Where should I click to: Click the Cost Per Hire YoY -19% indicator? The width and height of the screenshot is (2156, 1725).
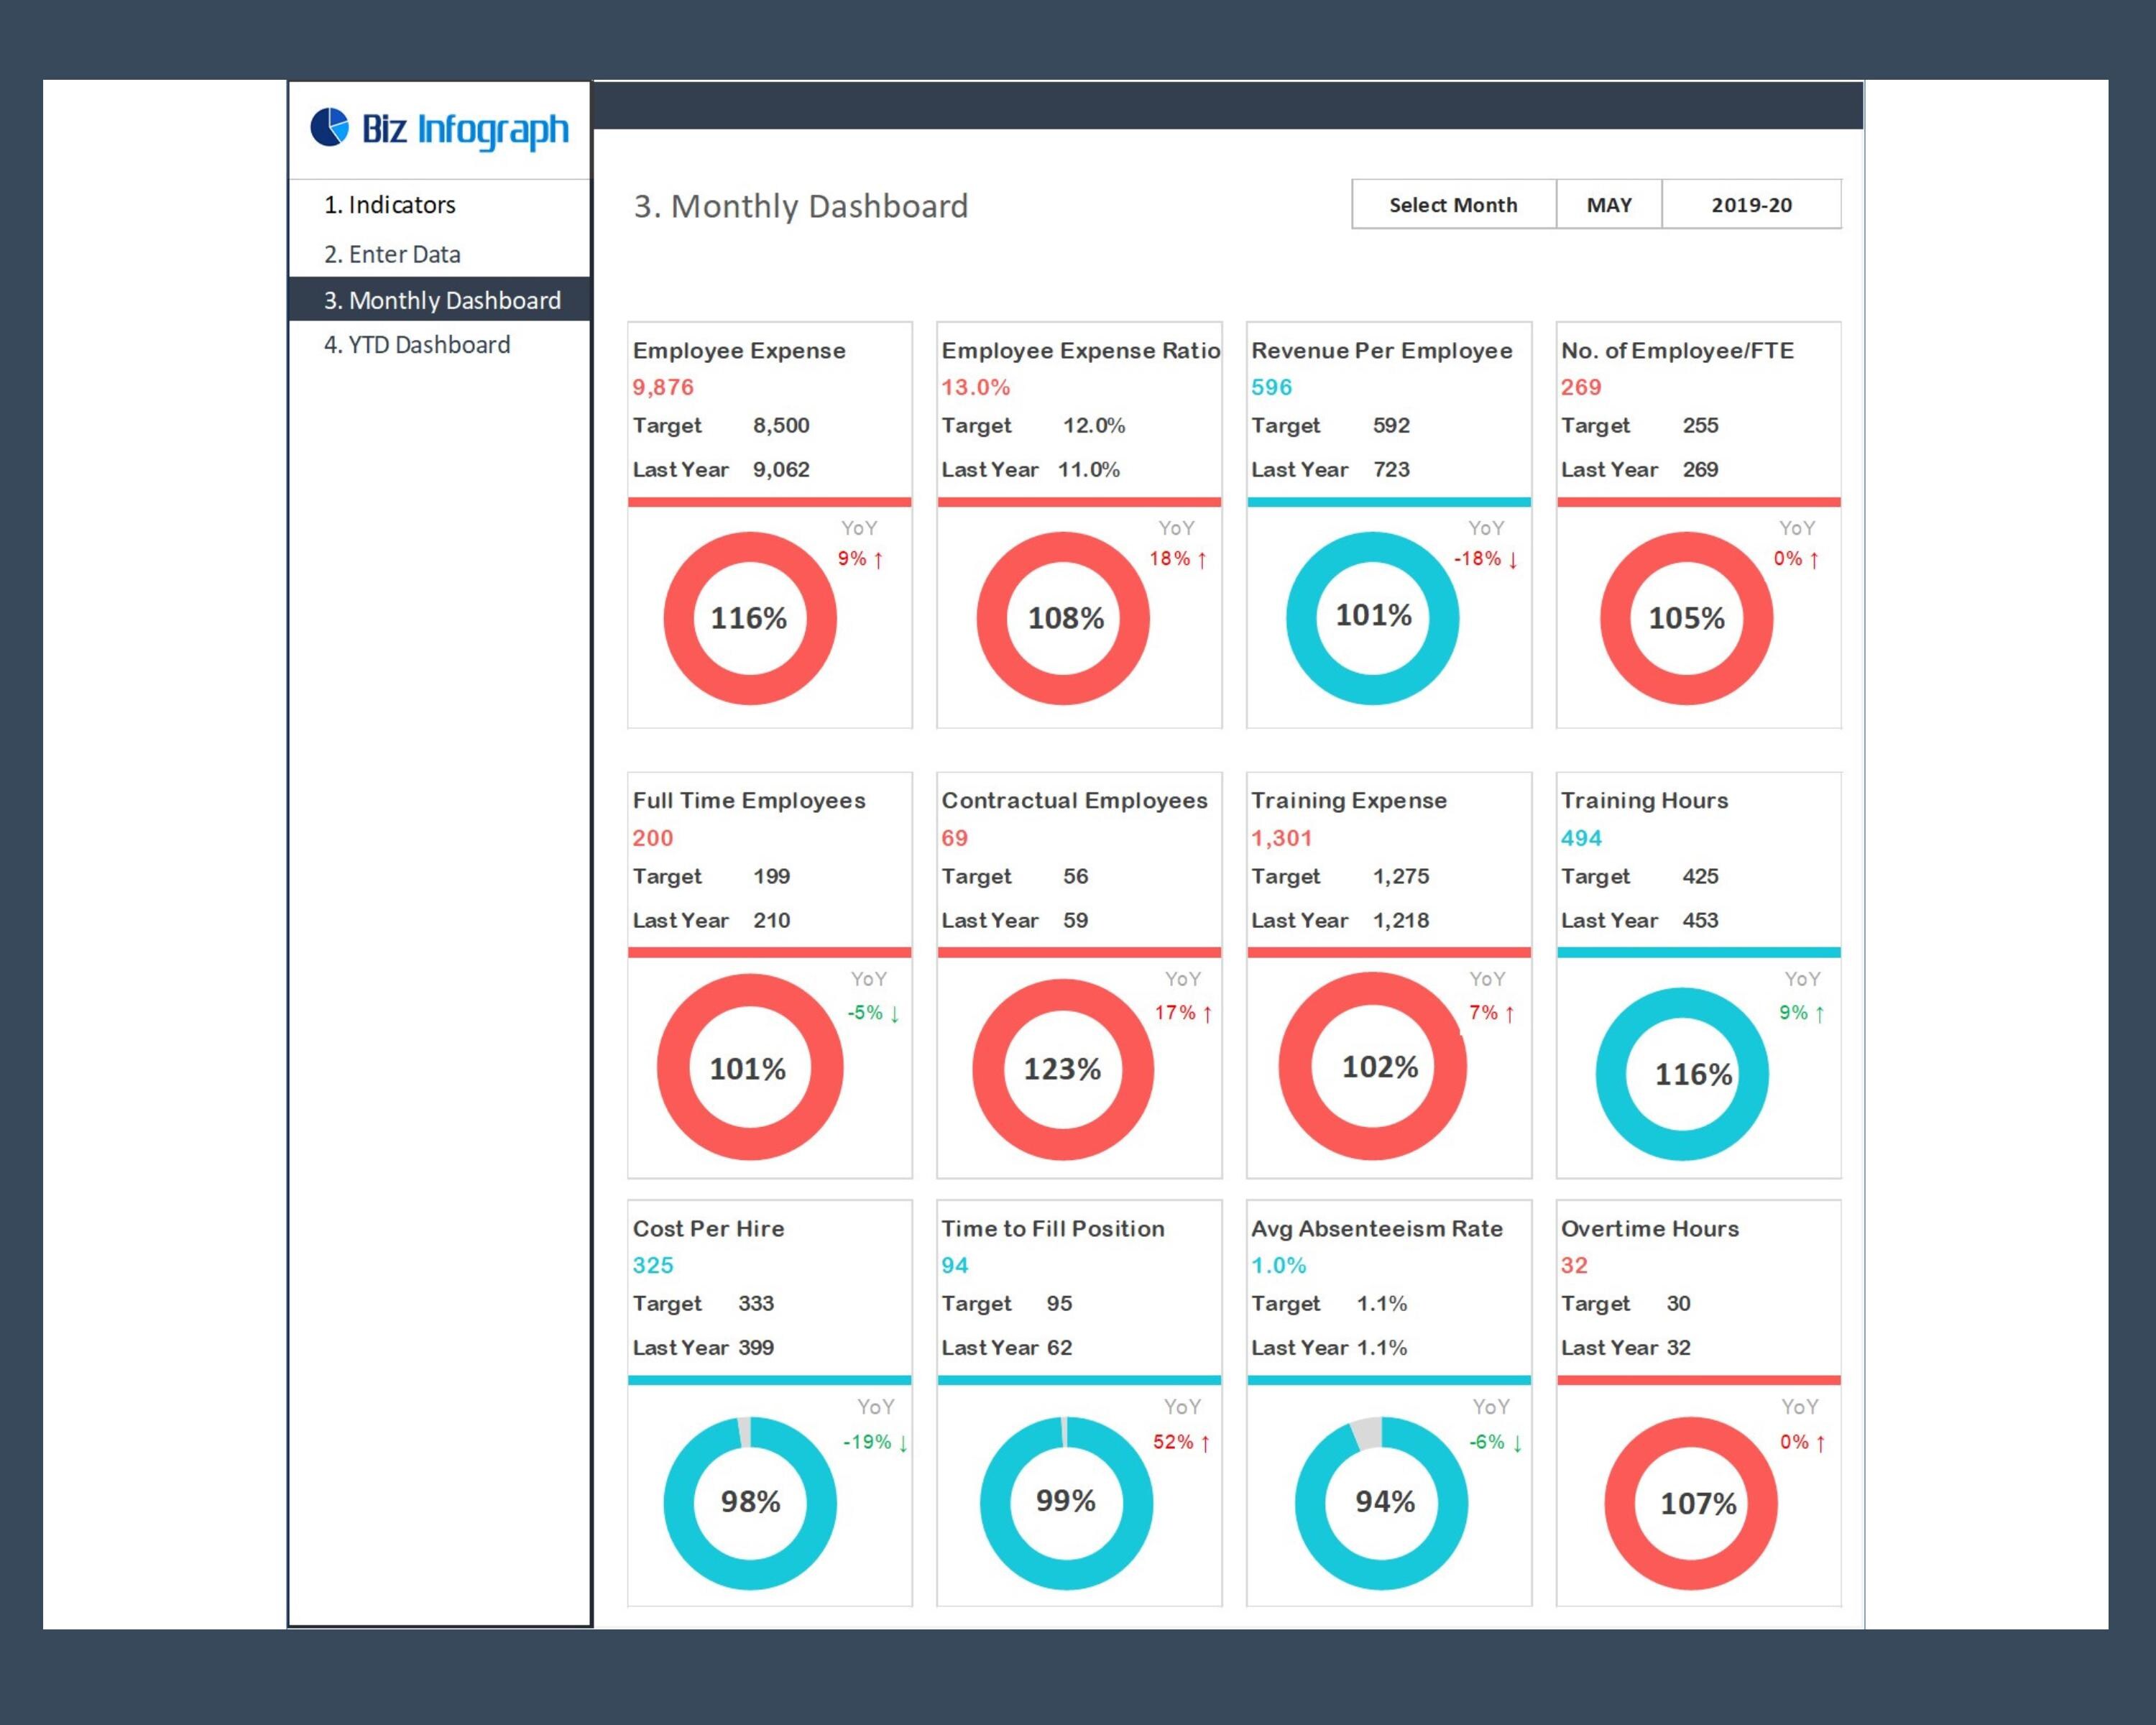[x=876, y=1442]
